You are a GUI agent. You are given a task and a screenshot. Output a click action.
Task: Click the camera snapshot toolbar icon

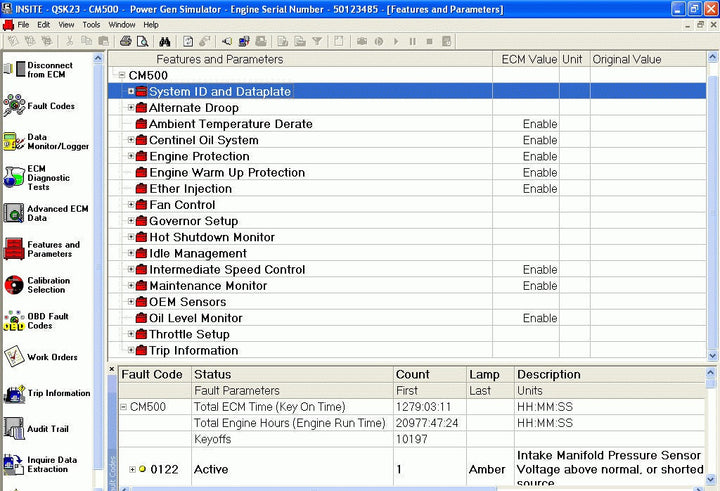coord(362,41)
